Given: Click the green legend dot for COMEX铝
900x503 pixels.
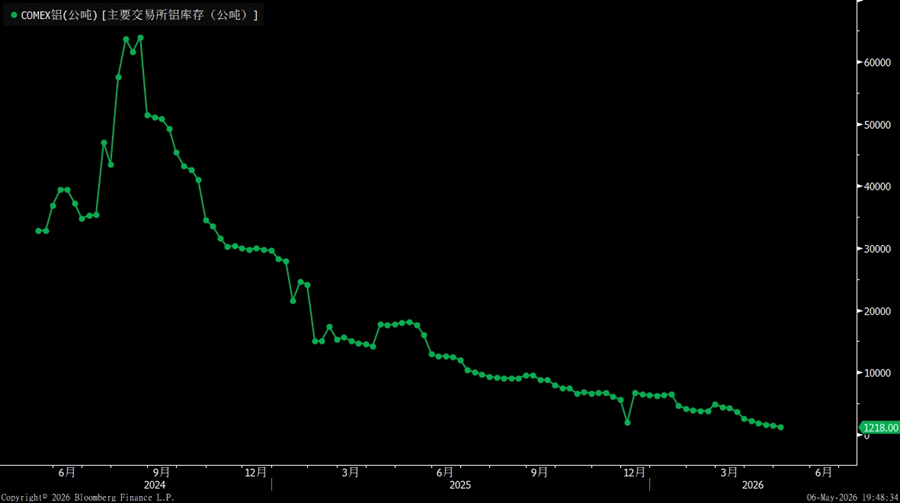Looking at the screenshot, I should tap(14, 15).
